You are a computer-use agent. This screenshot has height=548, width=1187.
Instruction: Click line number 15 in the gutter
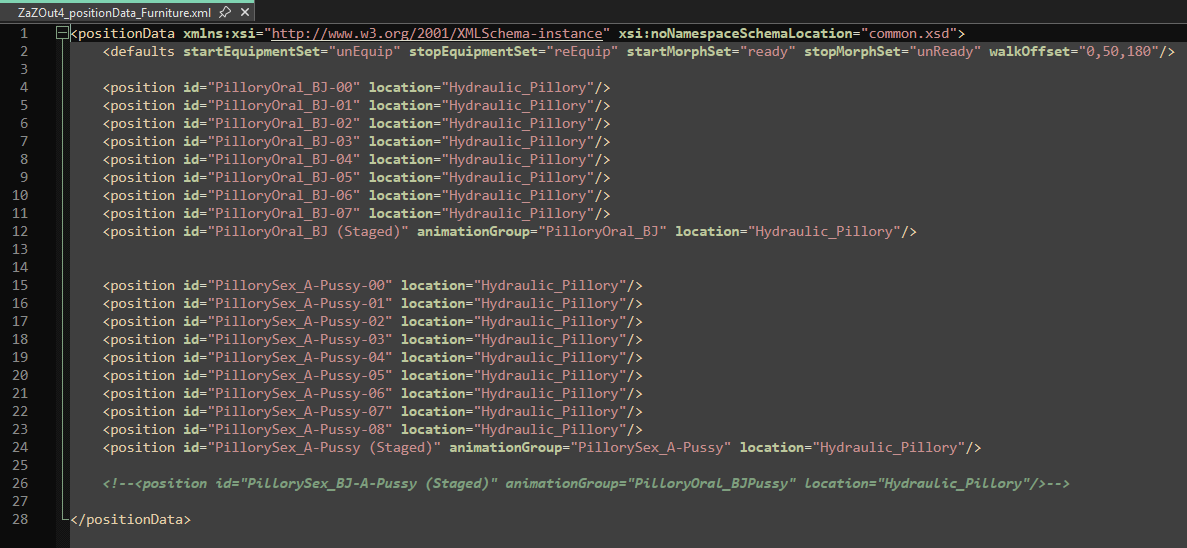coord(20,285)
